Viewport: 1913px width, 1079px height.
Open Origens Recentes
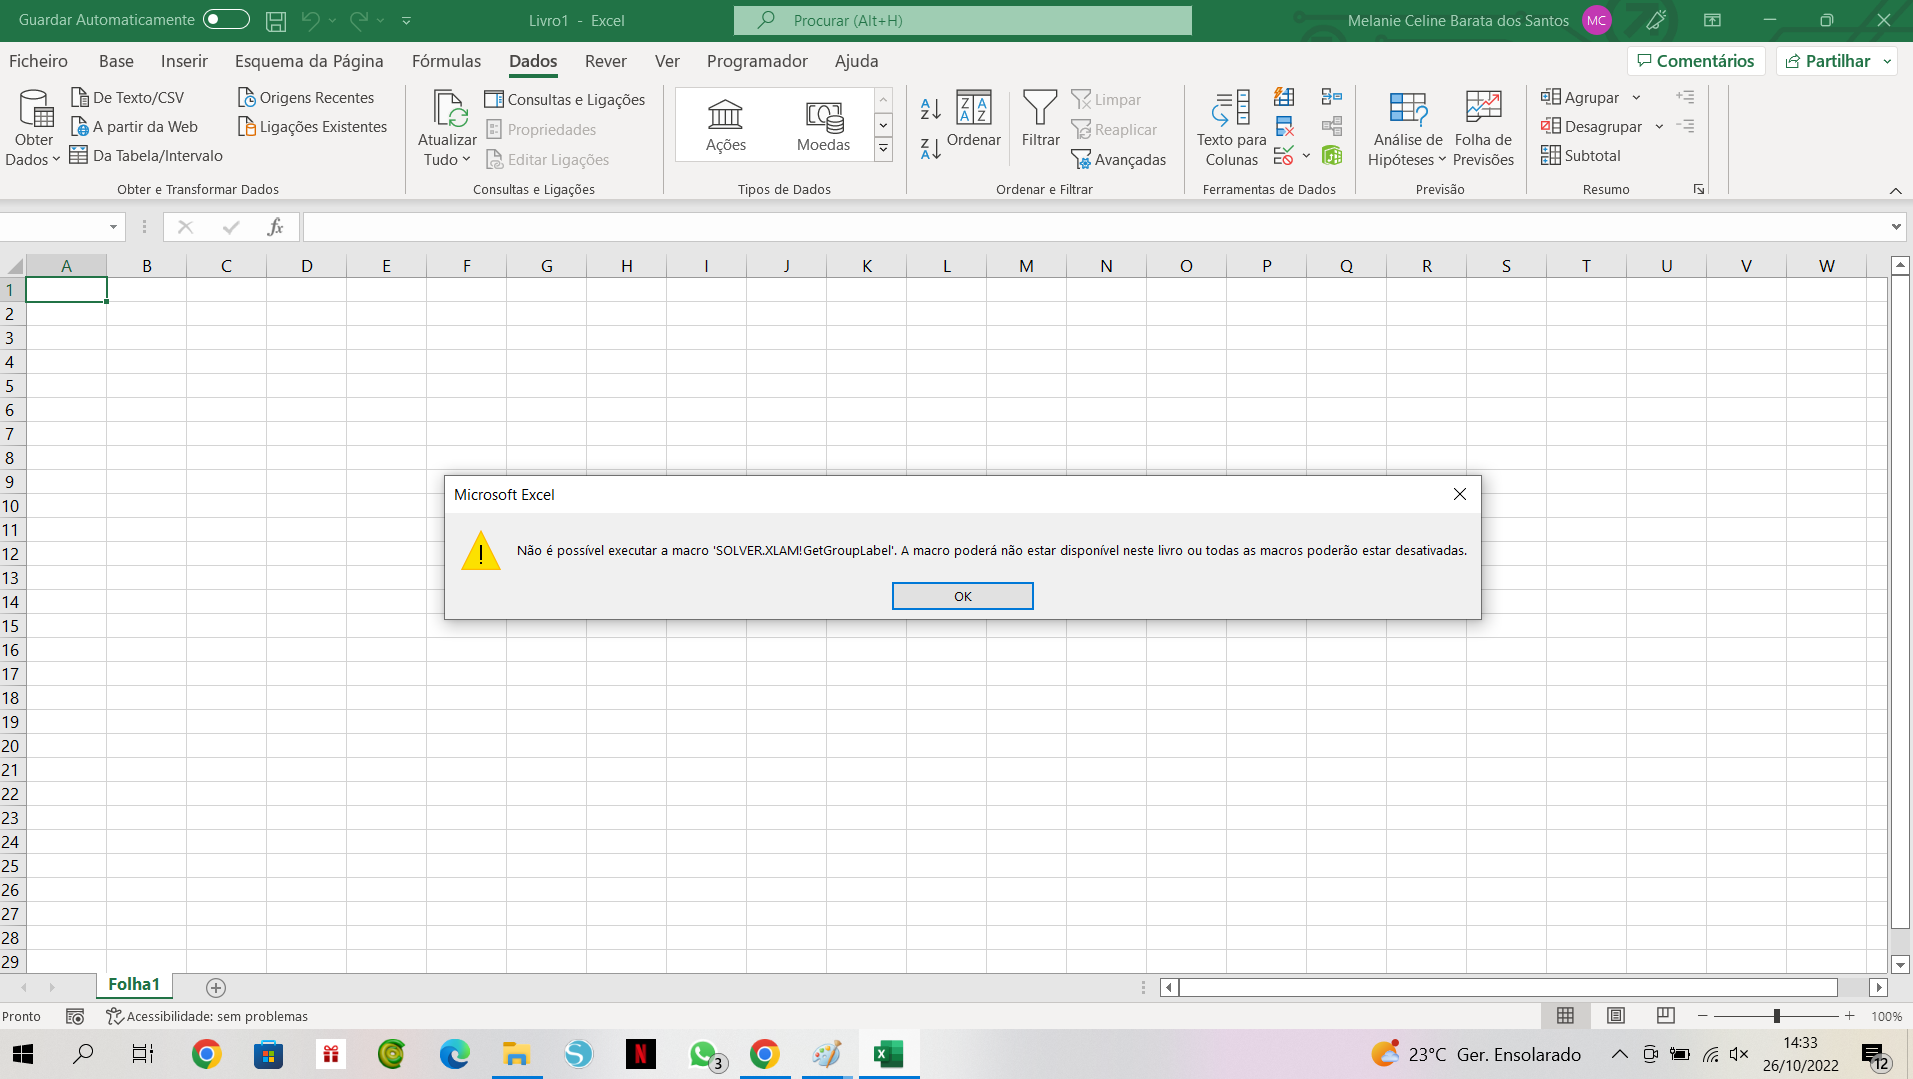click(306, 97)
